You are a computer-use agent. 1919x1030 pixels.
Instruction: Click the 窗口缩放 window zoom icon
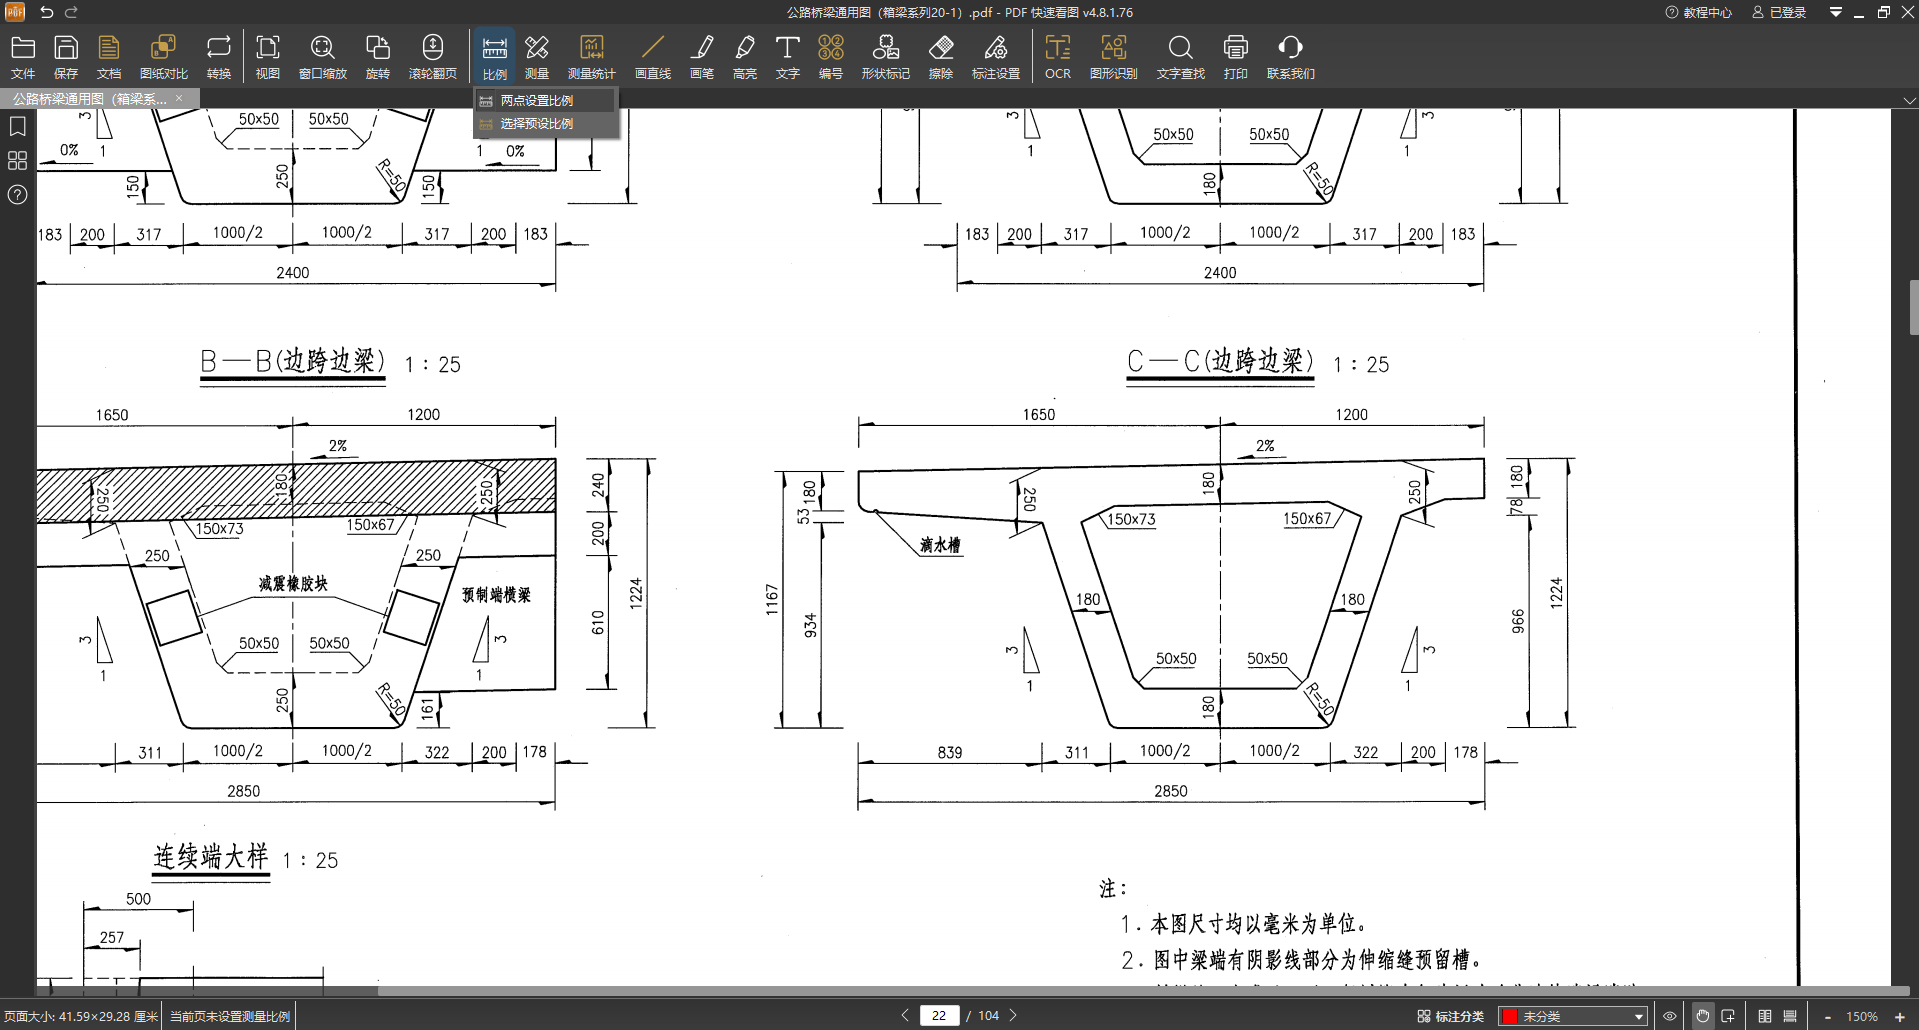(x=322, y=56)
